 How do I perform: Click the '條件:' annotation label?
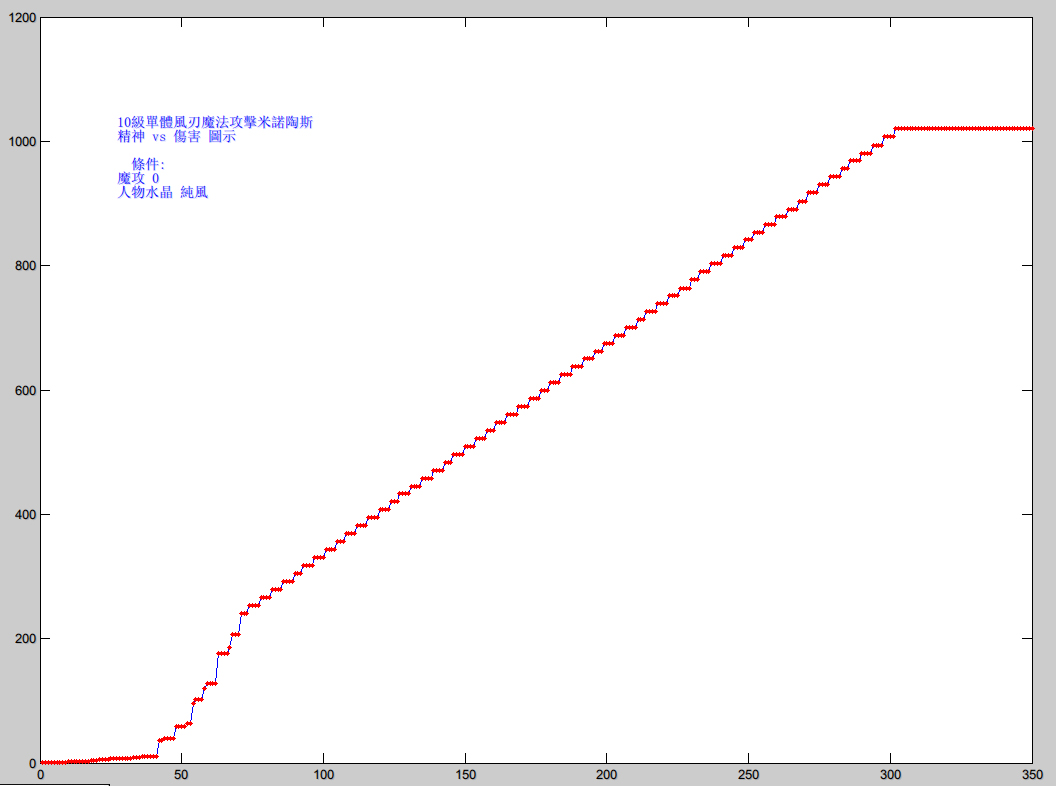pyautogui.click(x=148, y=164)
